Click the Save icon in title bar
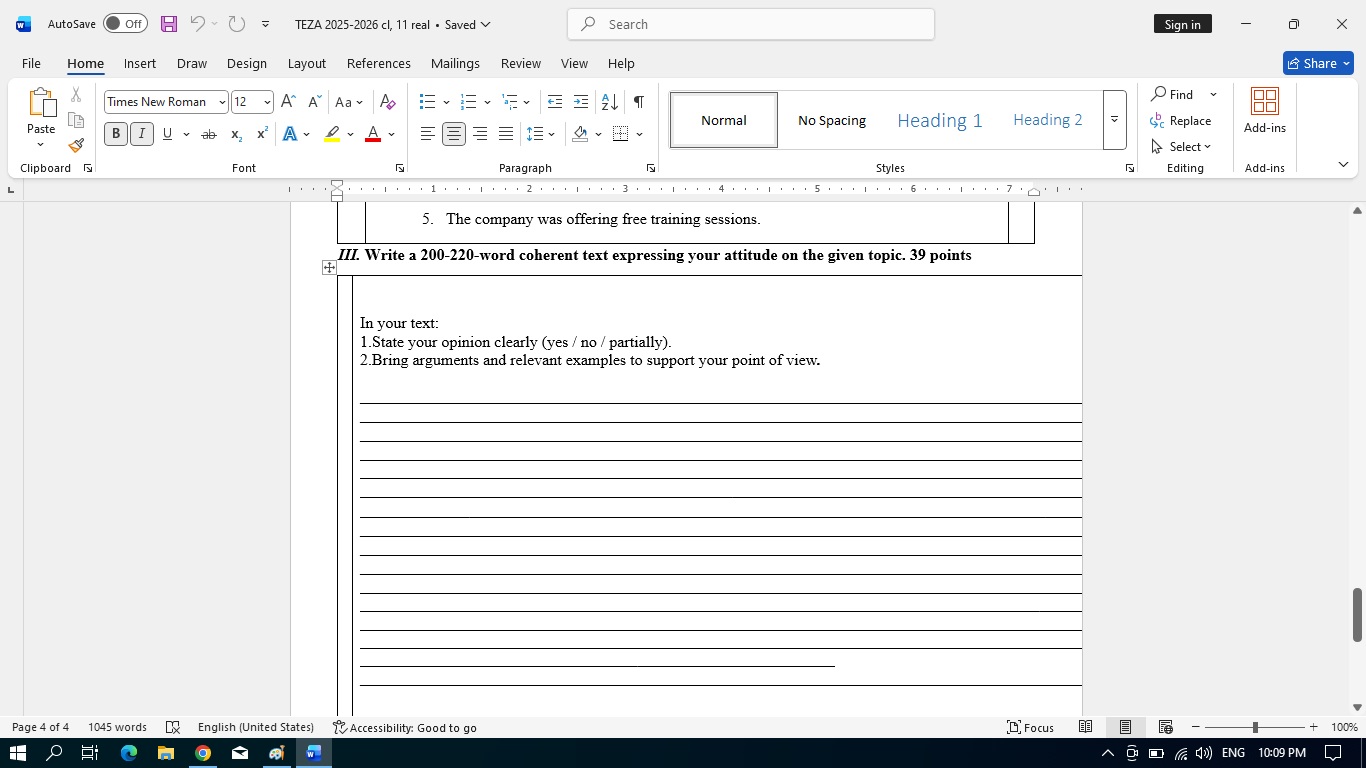Image resolution: width=1366 pixels, height=768 pixels. pos(168,24)
